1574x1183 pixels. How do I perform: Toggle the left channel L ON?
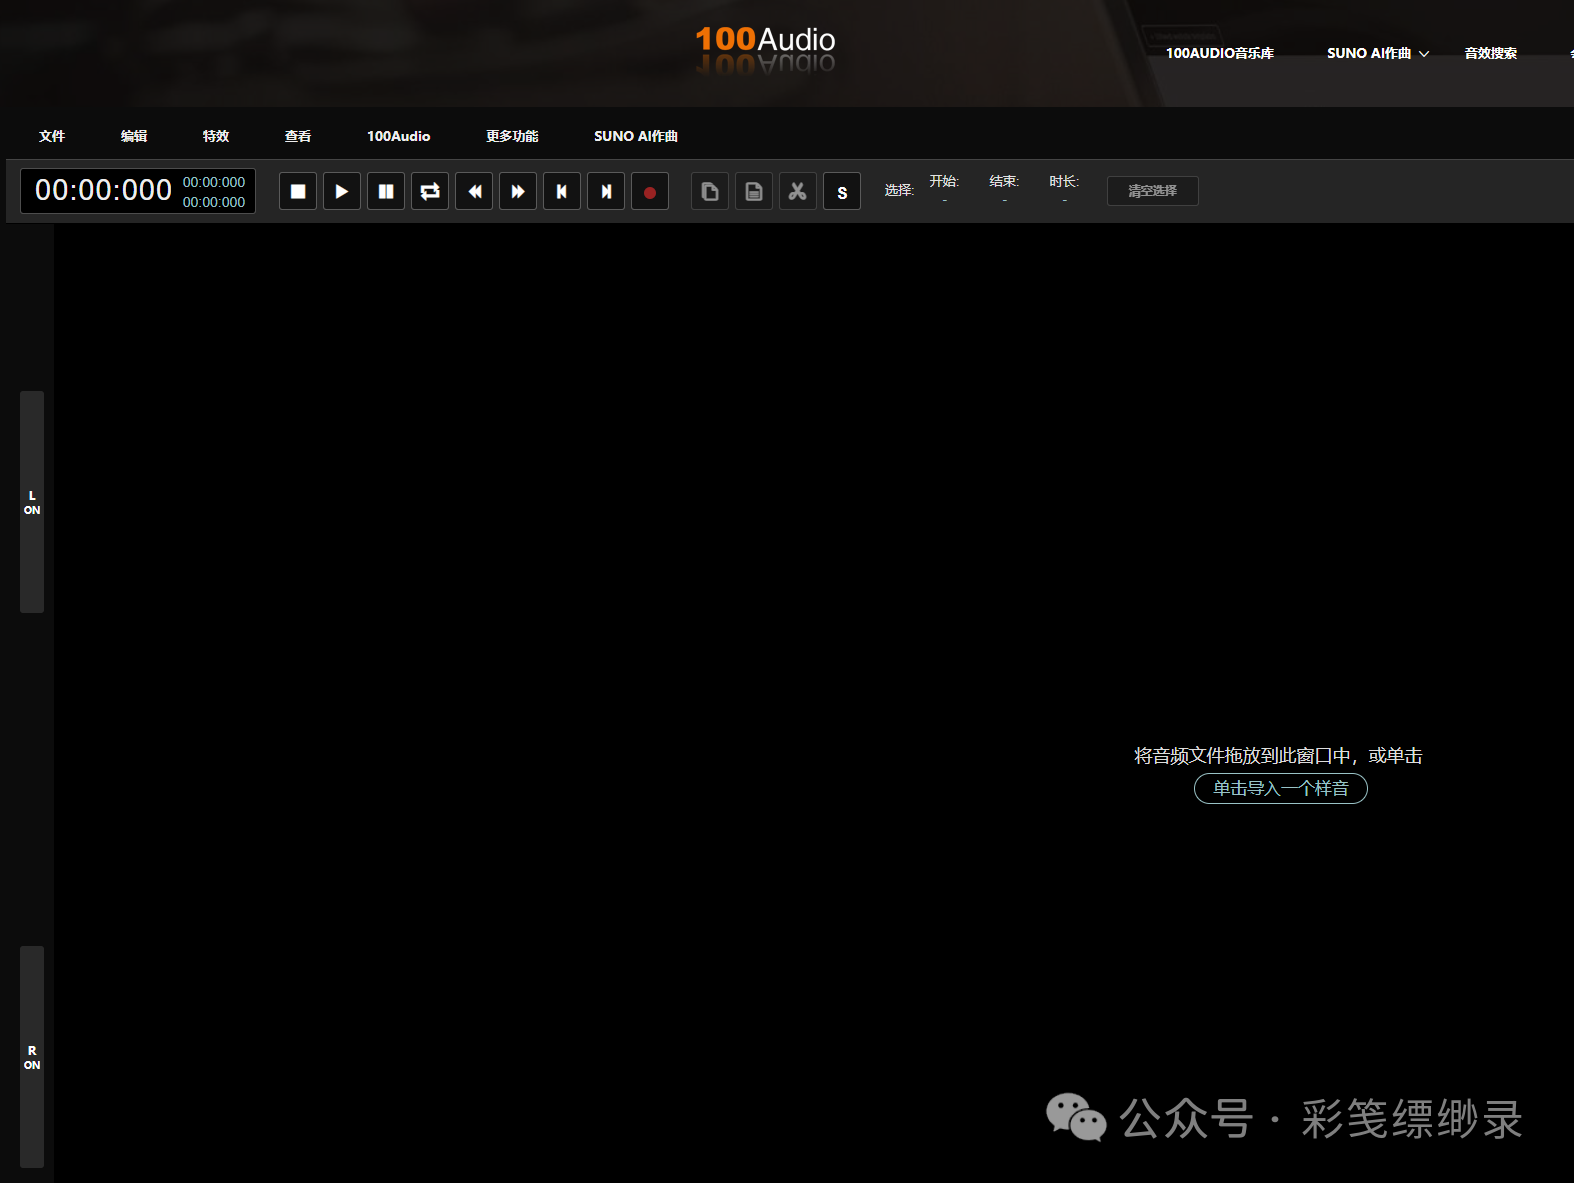coord(32,502)
